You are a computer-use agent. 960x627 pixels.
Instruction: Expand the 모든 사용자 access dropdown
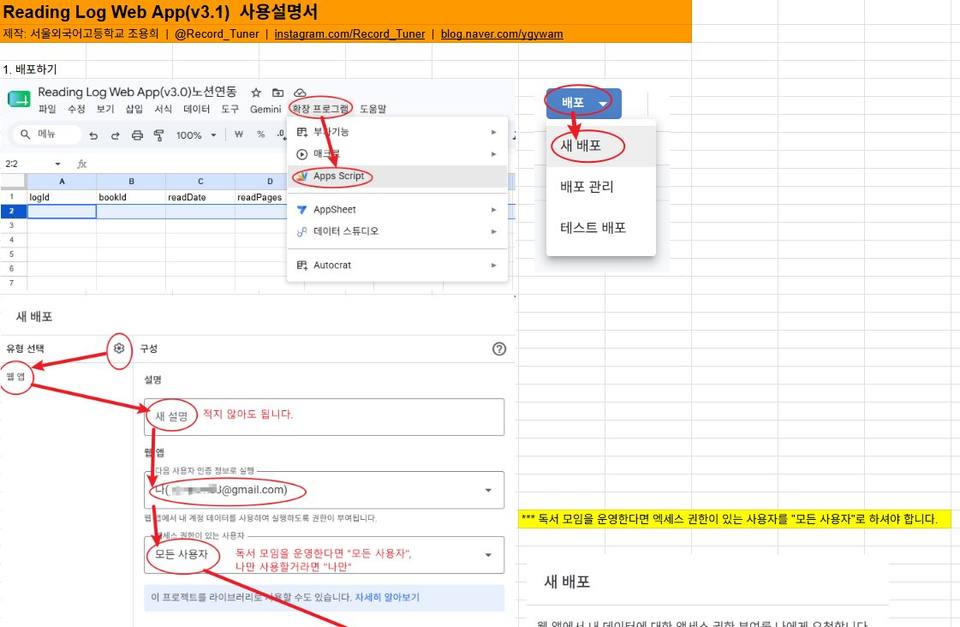coord(324,555)
